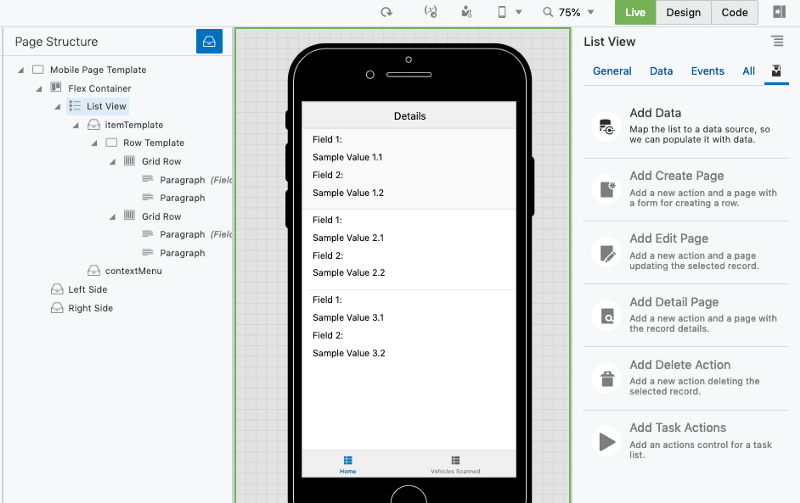Image resolution: width=800 pixels, height=503 pixels.
Task: Open the device type dropdown
Action: point(509,12)
